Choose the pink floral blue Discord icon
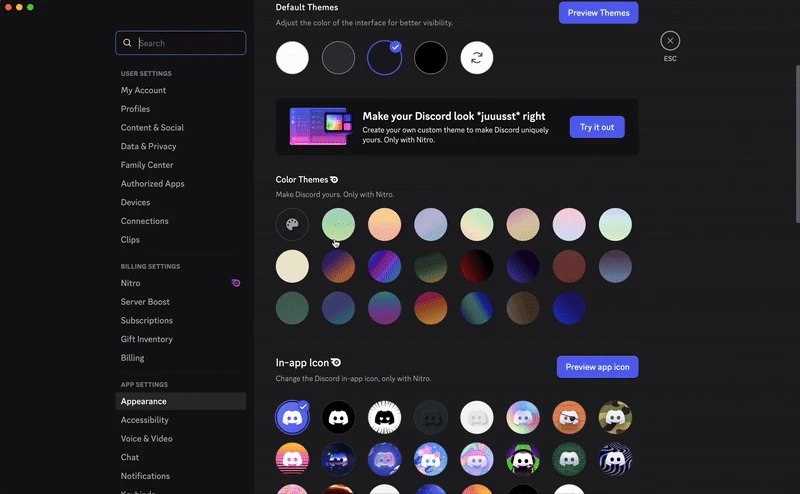Viewport: 800px width, 494px height. [431, 459]
